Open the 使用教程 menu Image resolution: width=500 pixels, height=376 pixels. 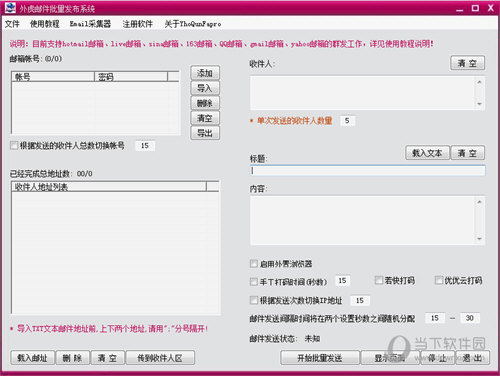click(45, 24)
